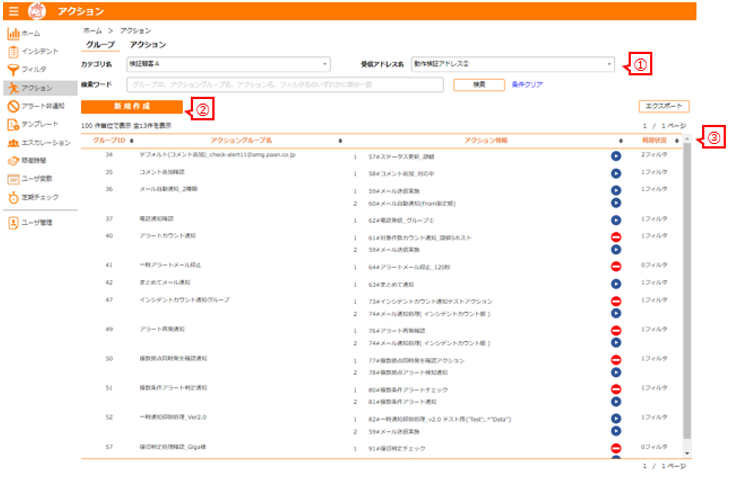The height and width of the screenshot is (478, 732).
Task: Open ユーザ管理 in the sidebar
Action: [x=30, y=223]
